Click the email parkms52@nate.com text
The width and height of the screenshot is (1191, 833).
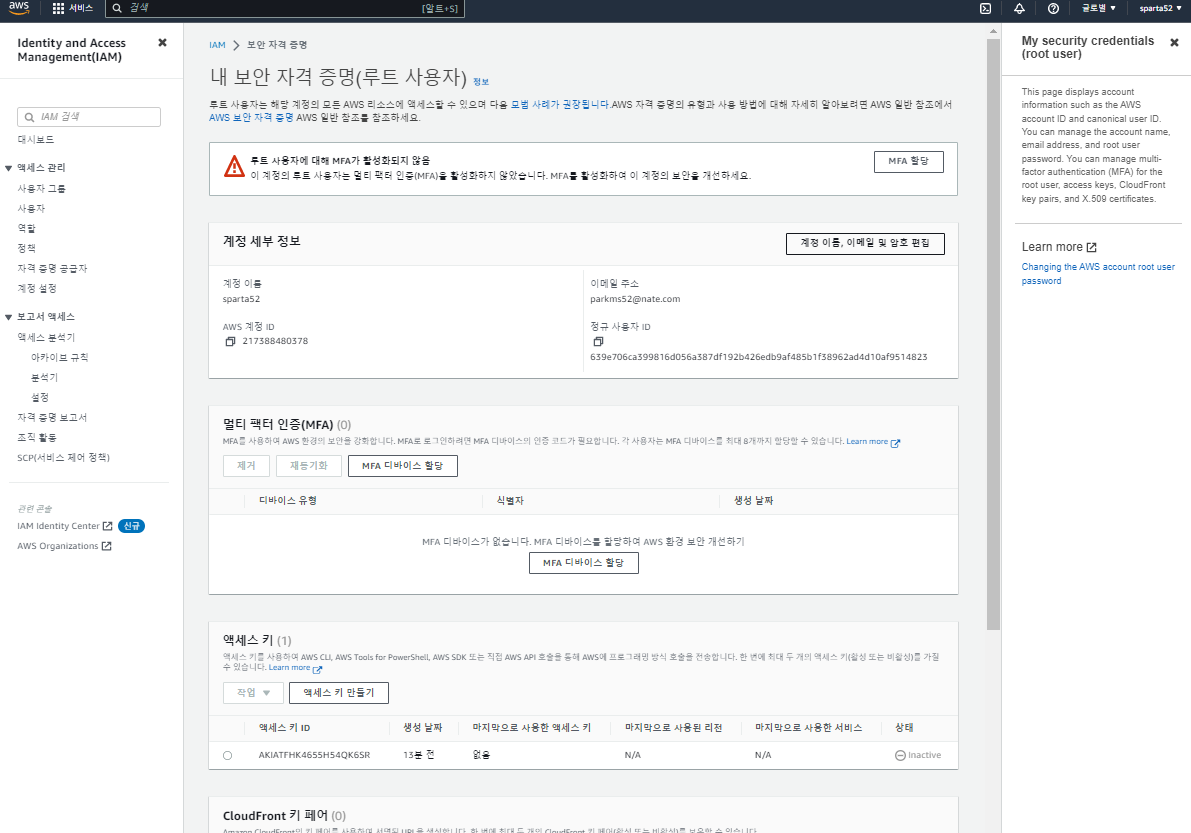[x=635, y=299]
